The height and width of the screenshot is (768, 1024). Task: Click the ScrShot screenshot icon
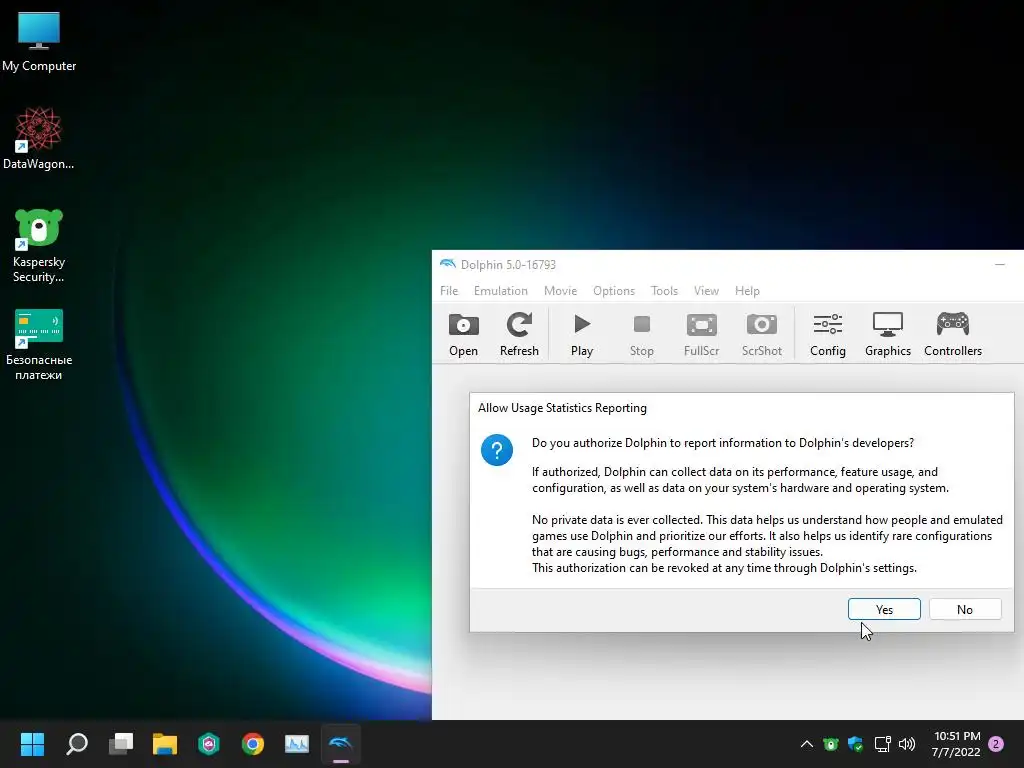coord(761,334)
